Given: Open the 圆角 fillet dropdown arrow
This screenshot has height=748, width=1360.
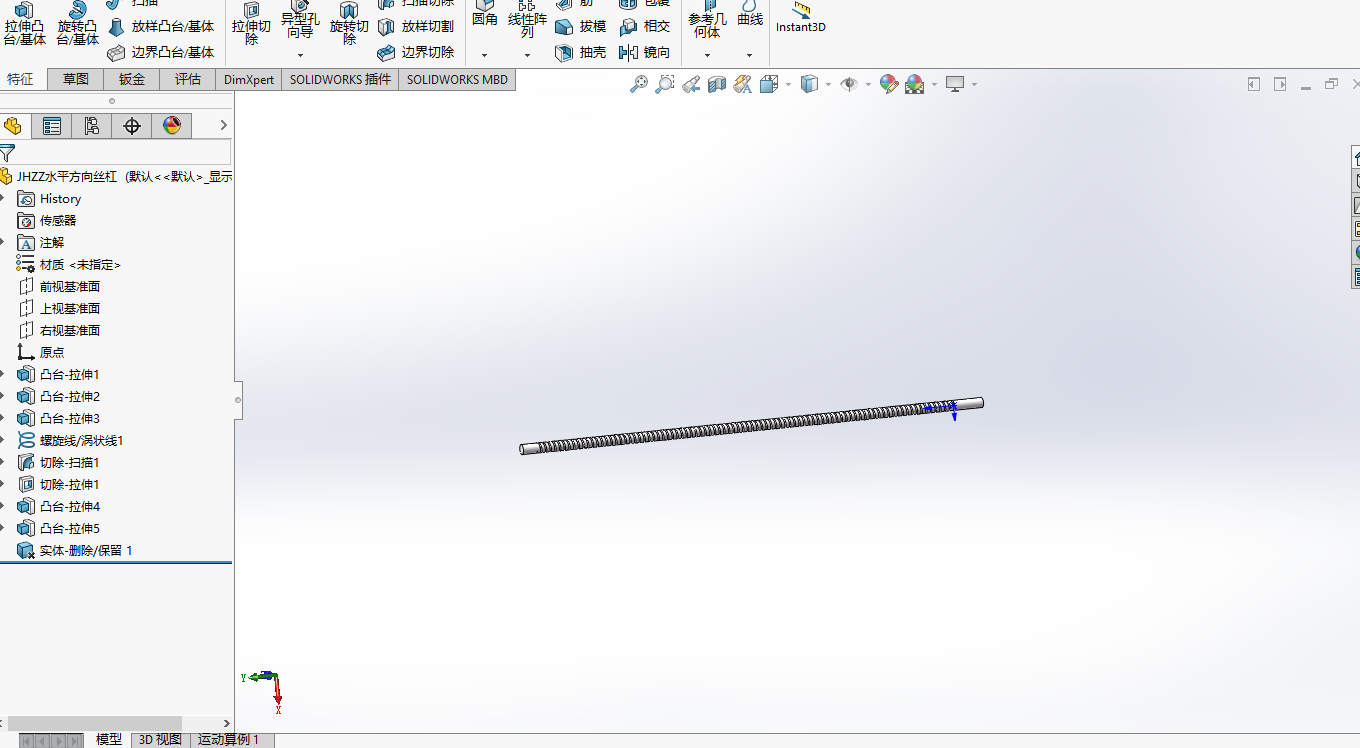Looking at the screenshot, I should tap(484, 55).
